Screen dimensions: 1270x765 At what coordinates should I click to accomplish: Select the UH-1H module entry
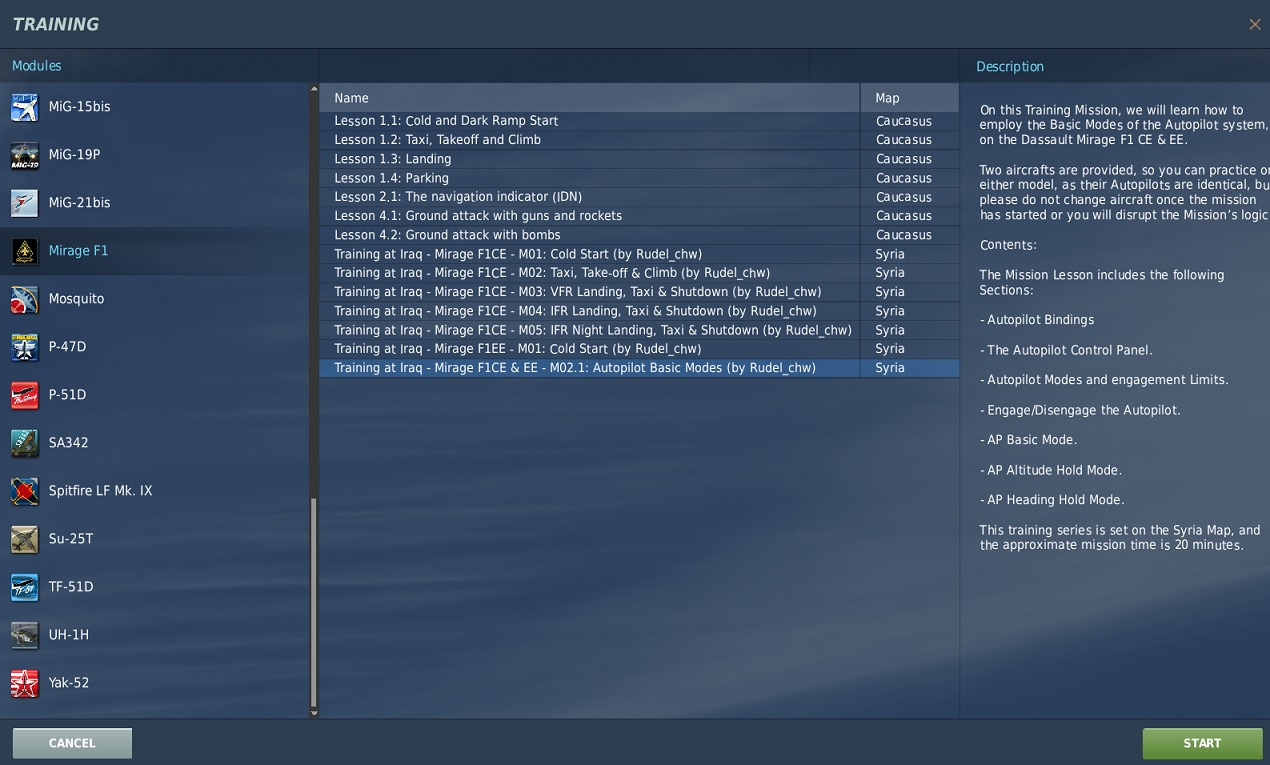pos(68,635)
